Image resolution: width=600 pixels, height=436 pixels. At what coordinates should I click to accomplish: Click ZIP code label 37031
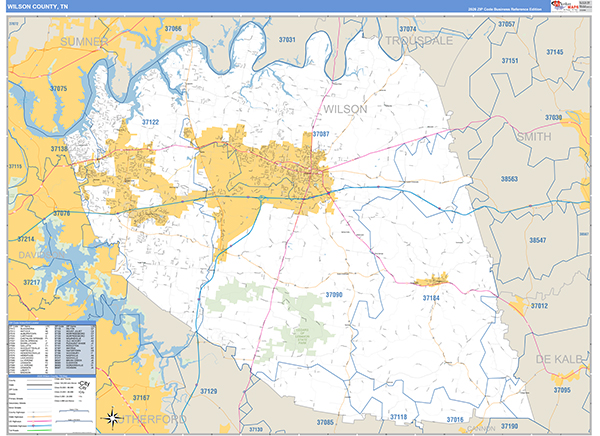[x=287, y=40]
